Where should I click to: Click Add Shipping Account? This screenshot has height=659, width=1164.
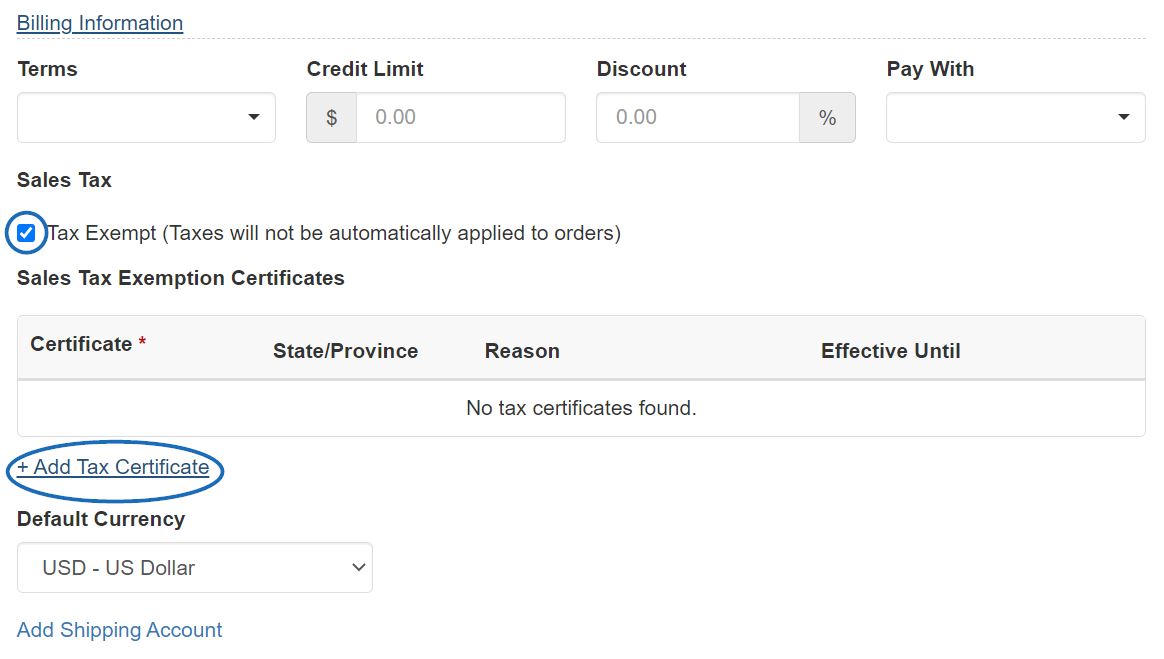[119, 630]
